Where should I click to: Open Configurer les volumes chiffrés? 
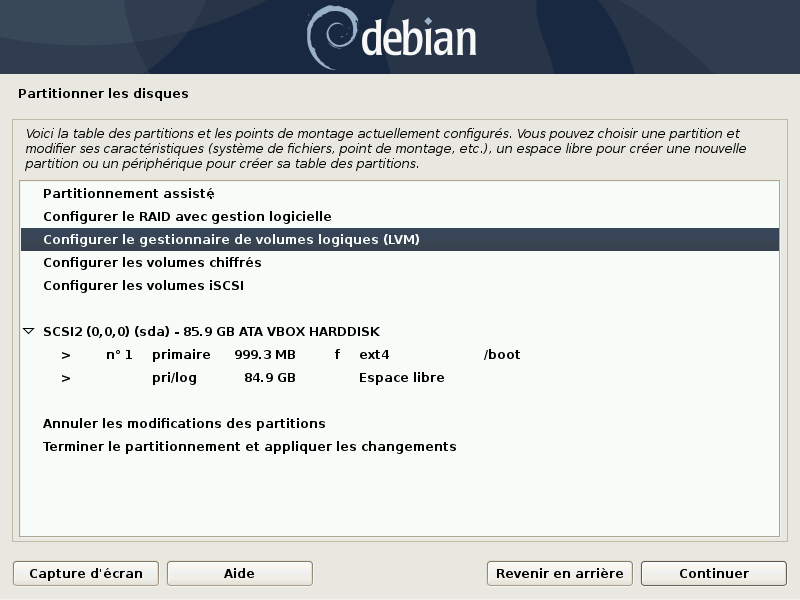point(152,263)
